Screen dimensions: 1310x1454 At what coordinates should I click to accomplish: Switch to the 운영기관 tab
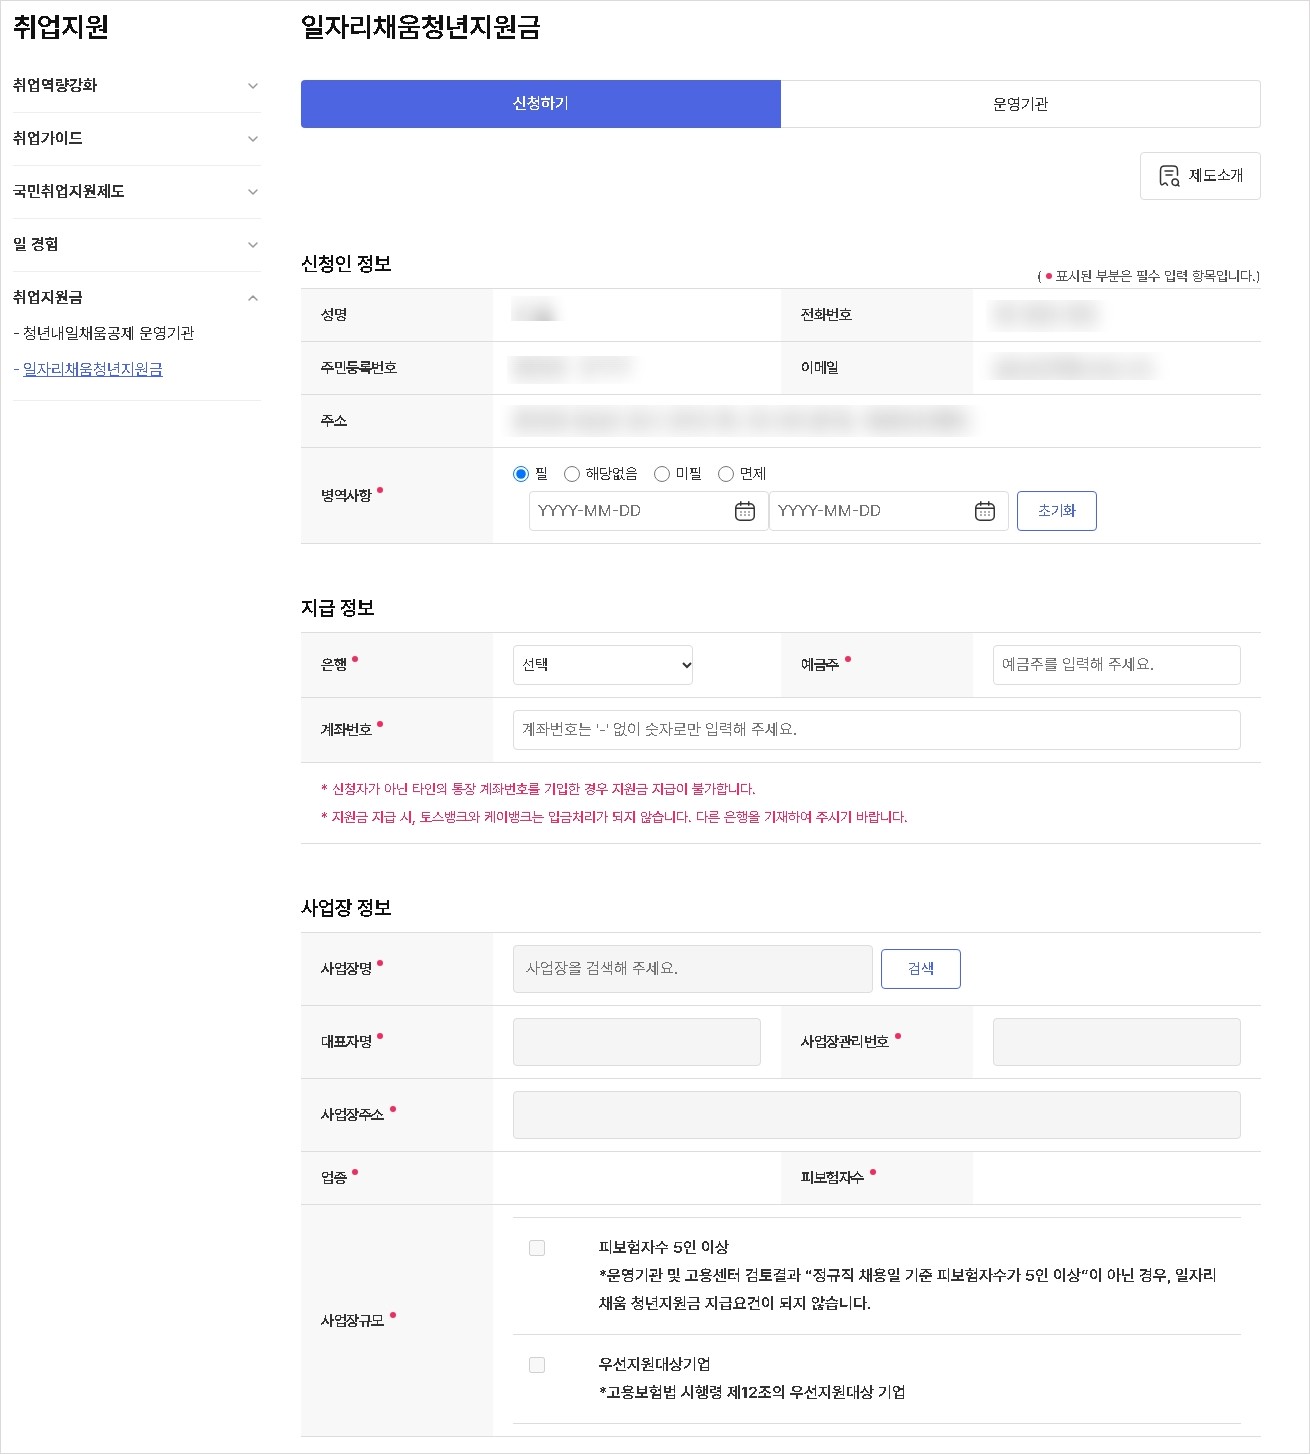tap(1021, 103)
